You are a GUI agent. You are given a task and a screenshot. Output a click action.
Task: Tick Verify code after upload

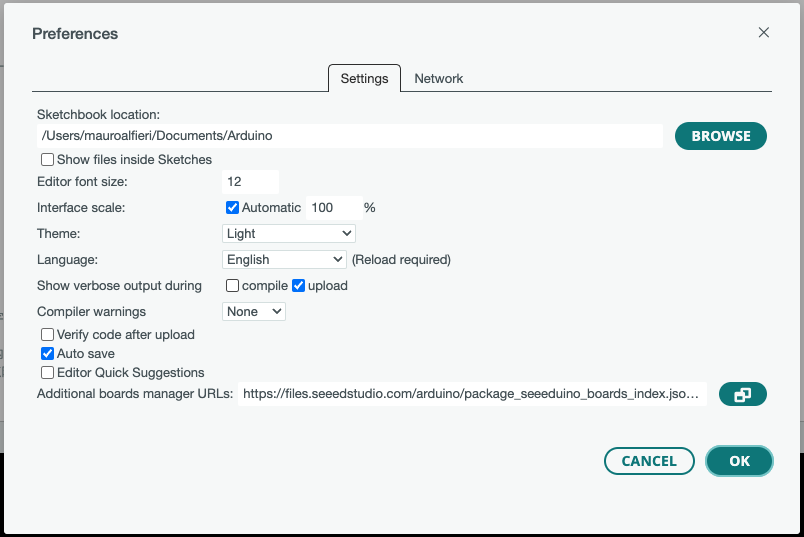point(47,335)
